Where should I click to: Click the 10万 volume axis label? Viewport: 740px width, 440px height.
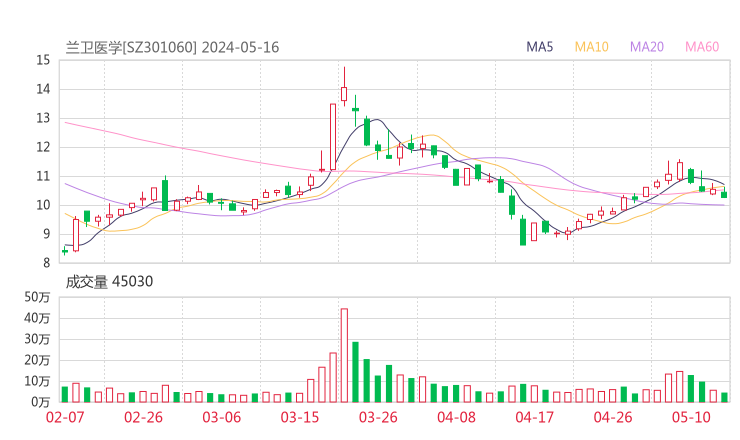37,381
